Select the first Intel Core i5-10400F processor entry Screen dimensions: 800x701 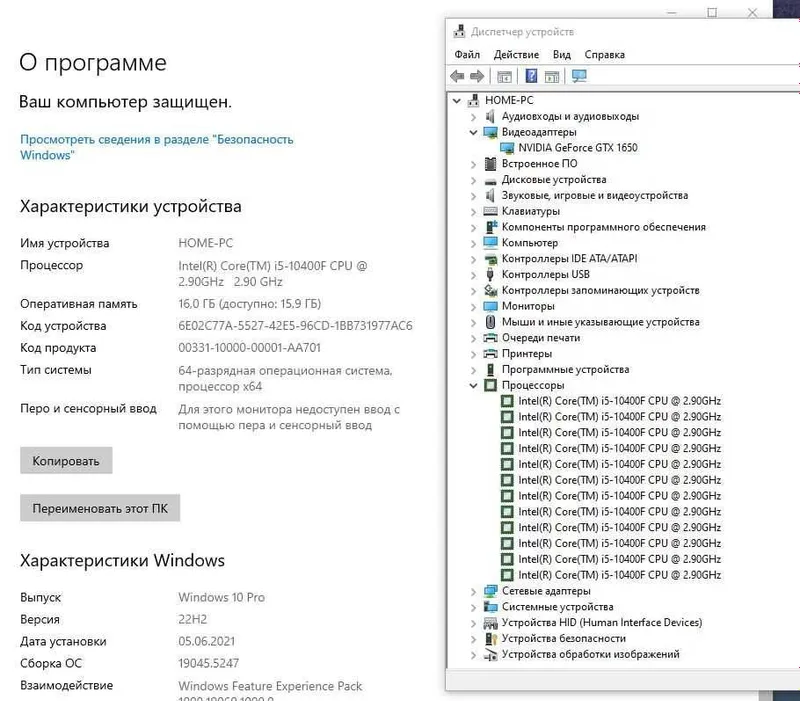(x=611, y=401)
